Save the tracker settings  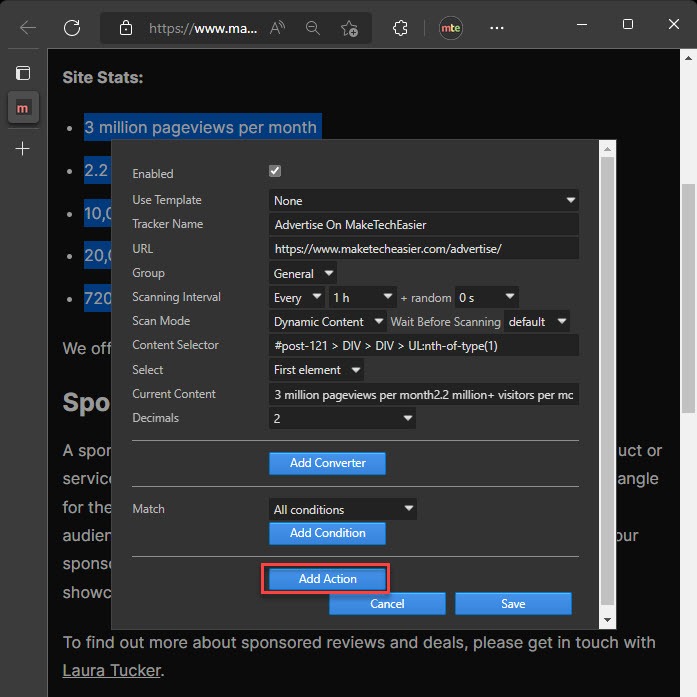pyautogui.click(x=513, y=604)
